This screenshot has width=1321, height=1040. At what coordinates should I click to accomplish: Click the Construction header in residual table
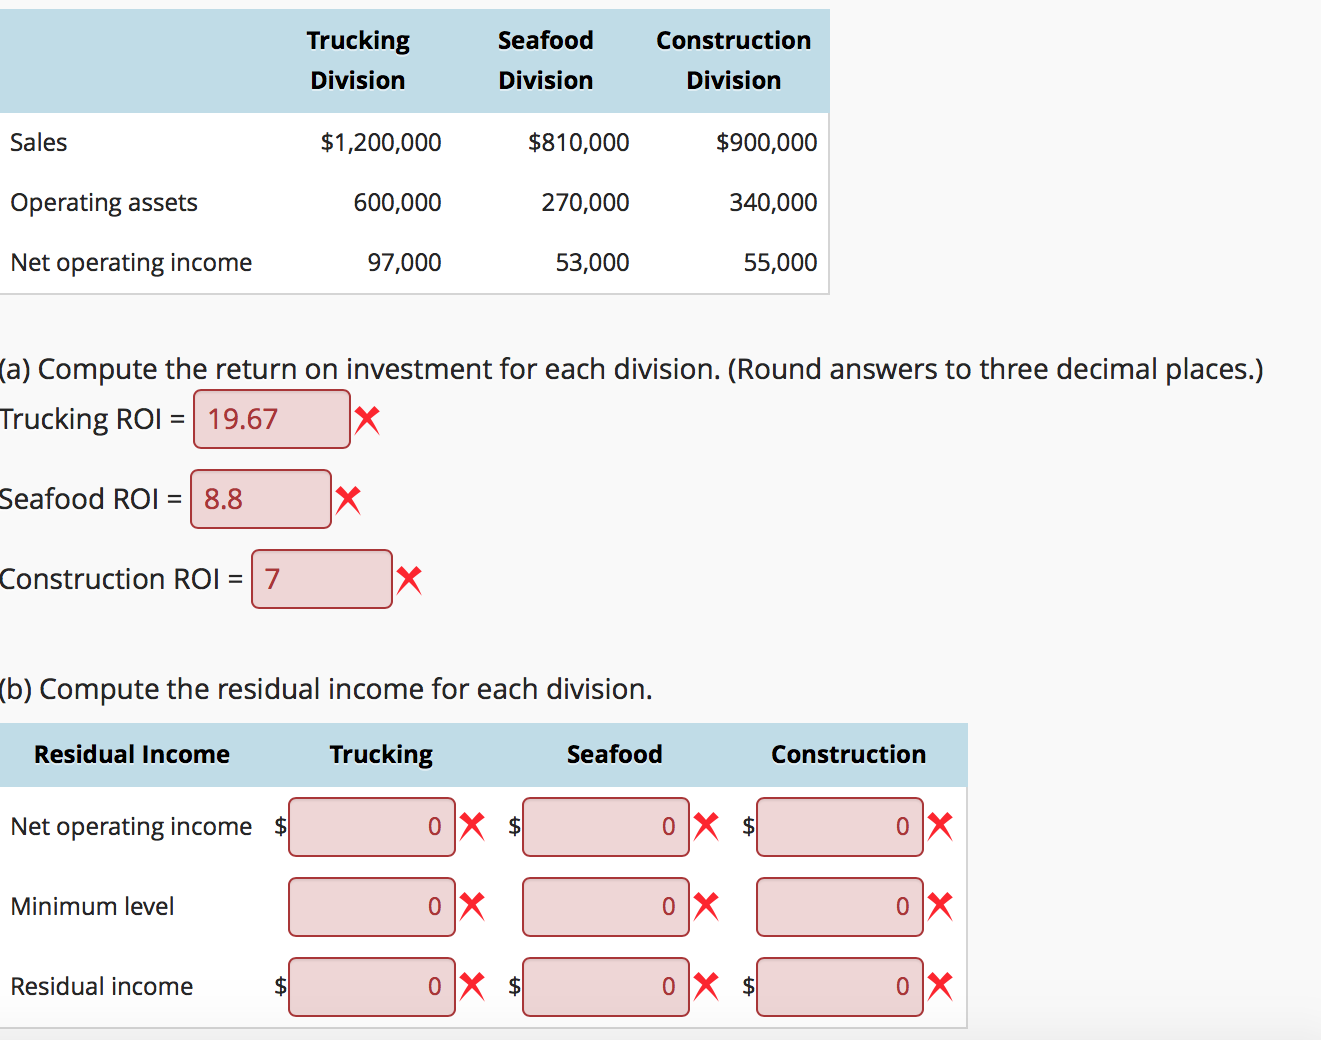[x=849, y=754]
